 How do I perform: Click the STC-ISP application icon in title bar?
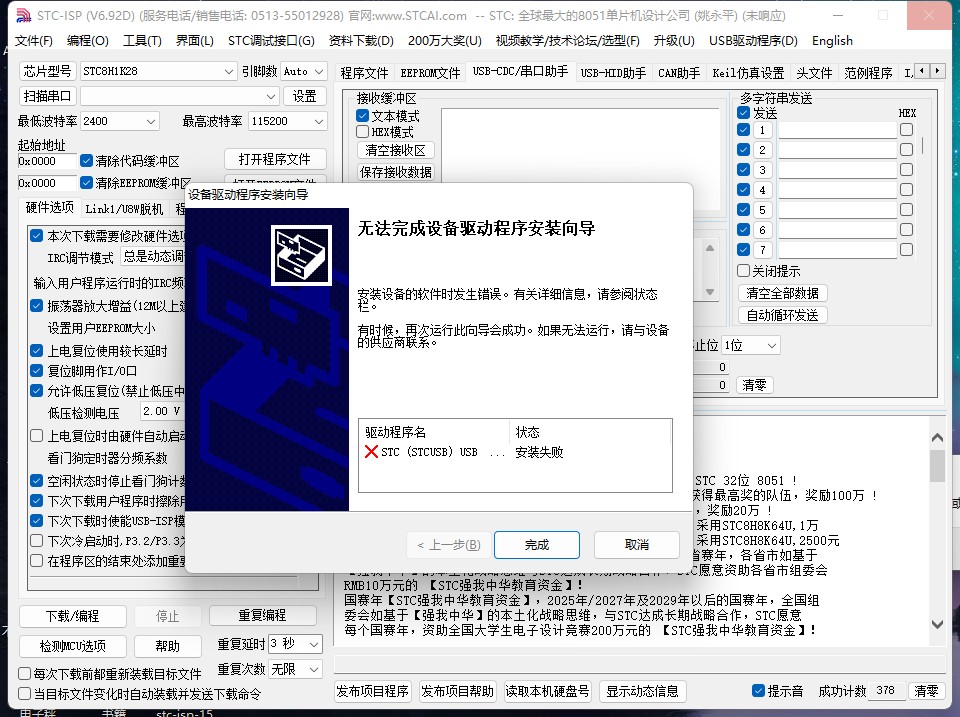23,15
